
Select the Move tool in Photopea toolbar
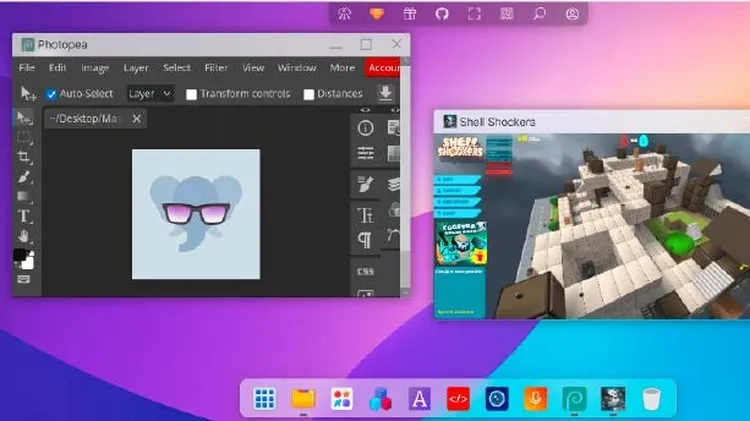coord(25,118)
